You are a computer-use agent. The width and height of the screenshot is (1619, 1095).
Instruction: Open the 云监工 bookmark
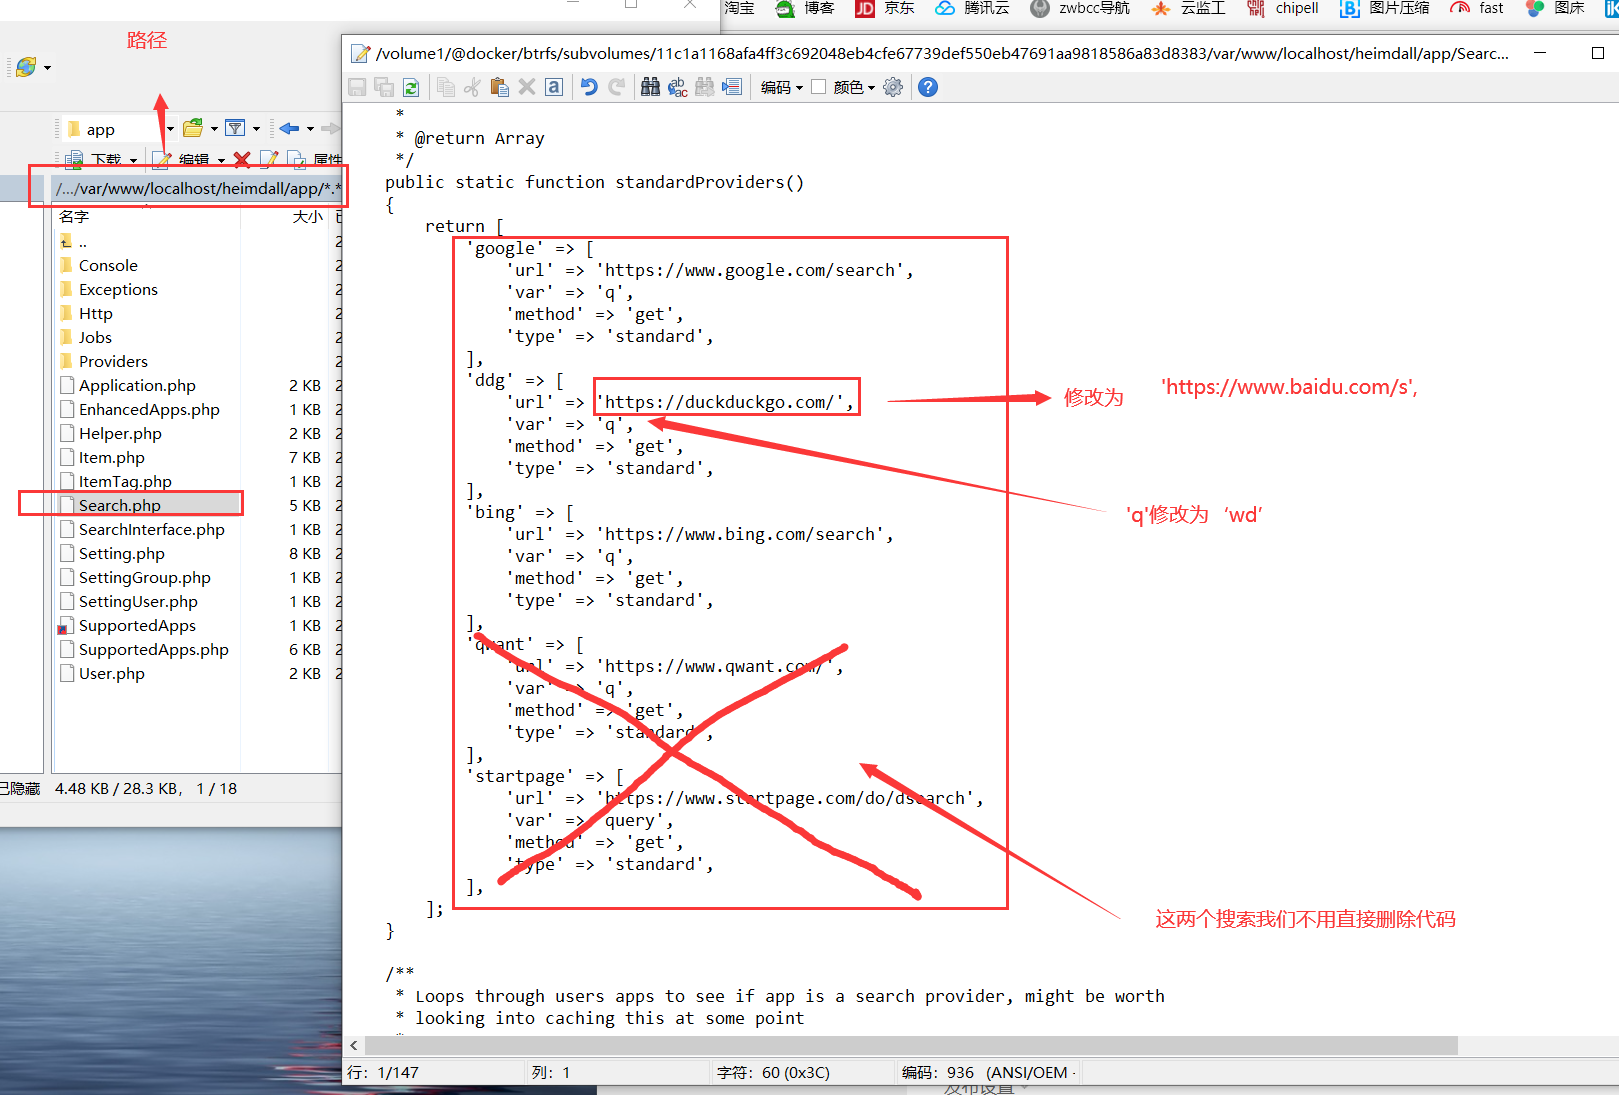click(x=1188, y=8)
